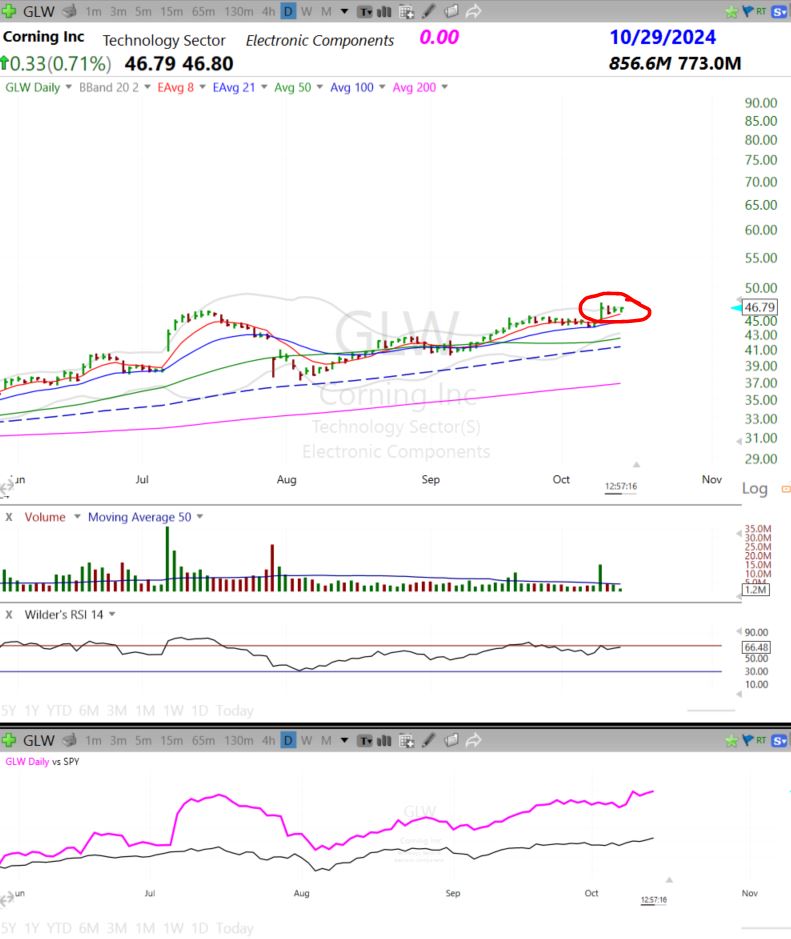Click the blue flag icon in bottom toolbar

(747, 740)
